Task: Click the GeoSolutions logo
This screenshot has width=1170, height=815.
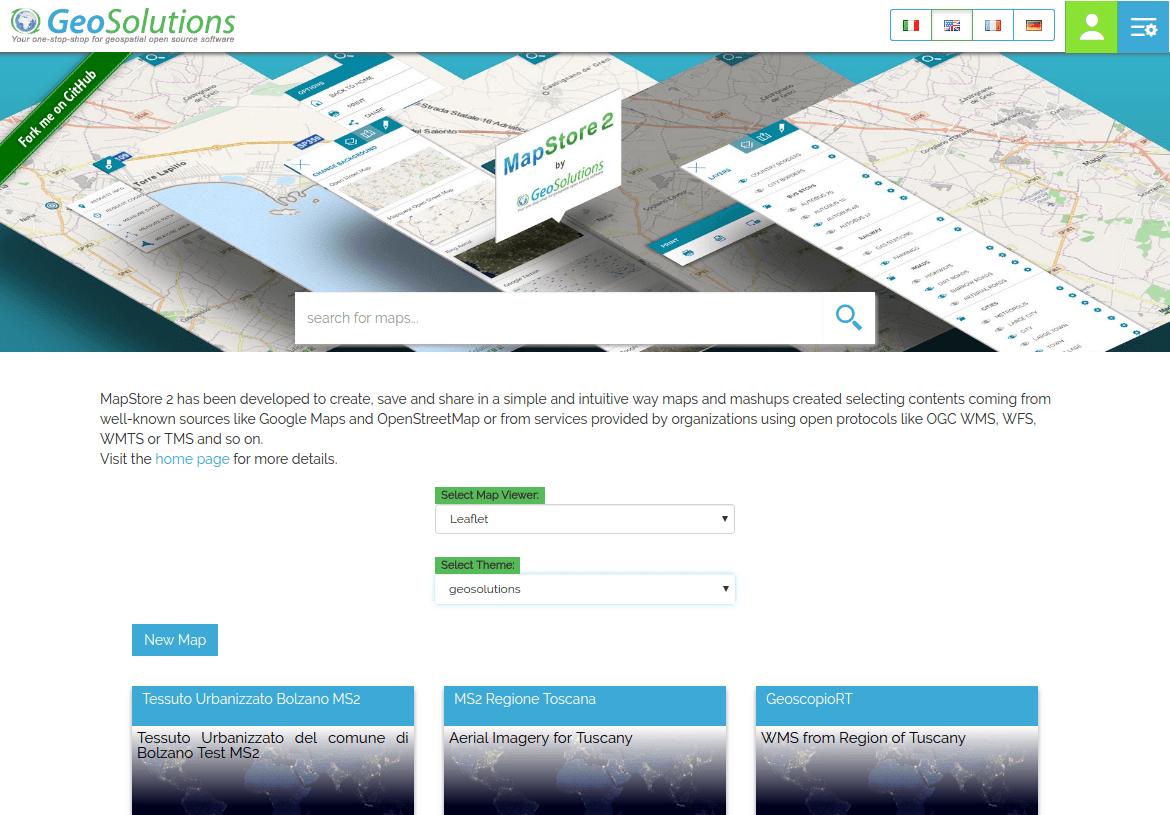Action: (124, 25)
